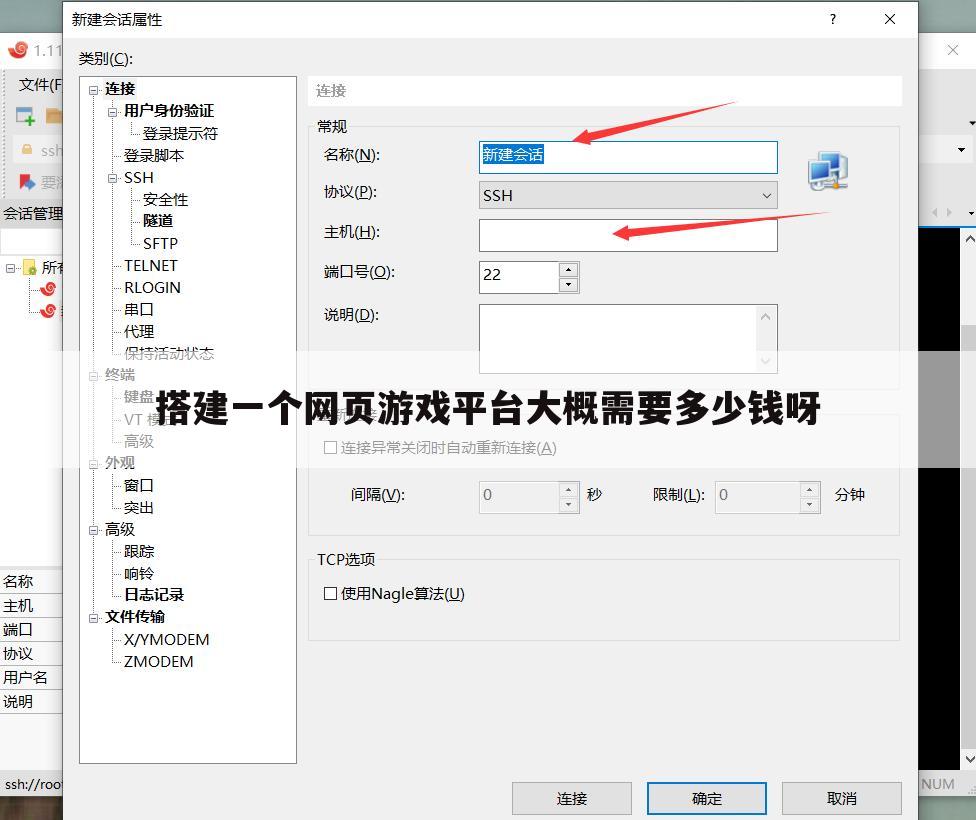The image size is (976, 820).
Task: Select 安全性 in category tree
Action: click(166, 200)
